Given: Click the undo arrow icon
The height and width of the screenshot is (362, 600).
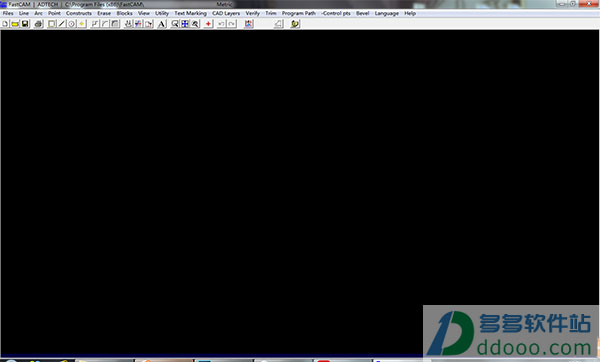Looking at the screenshot, I should (222, 24).
